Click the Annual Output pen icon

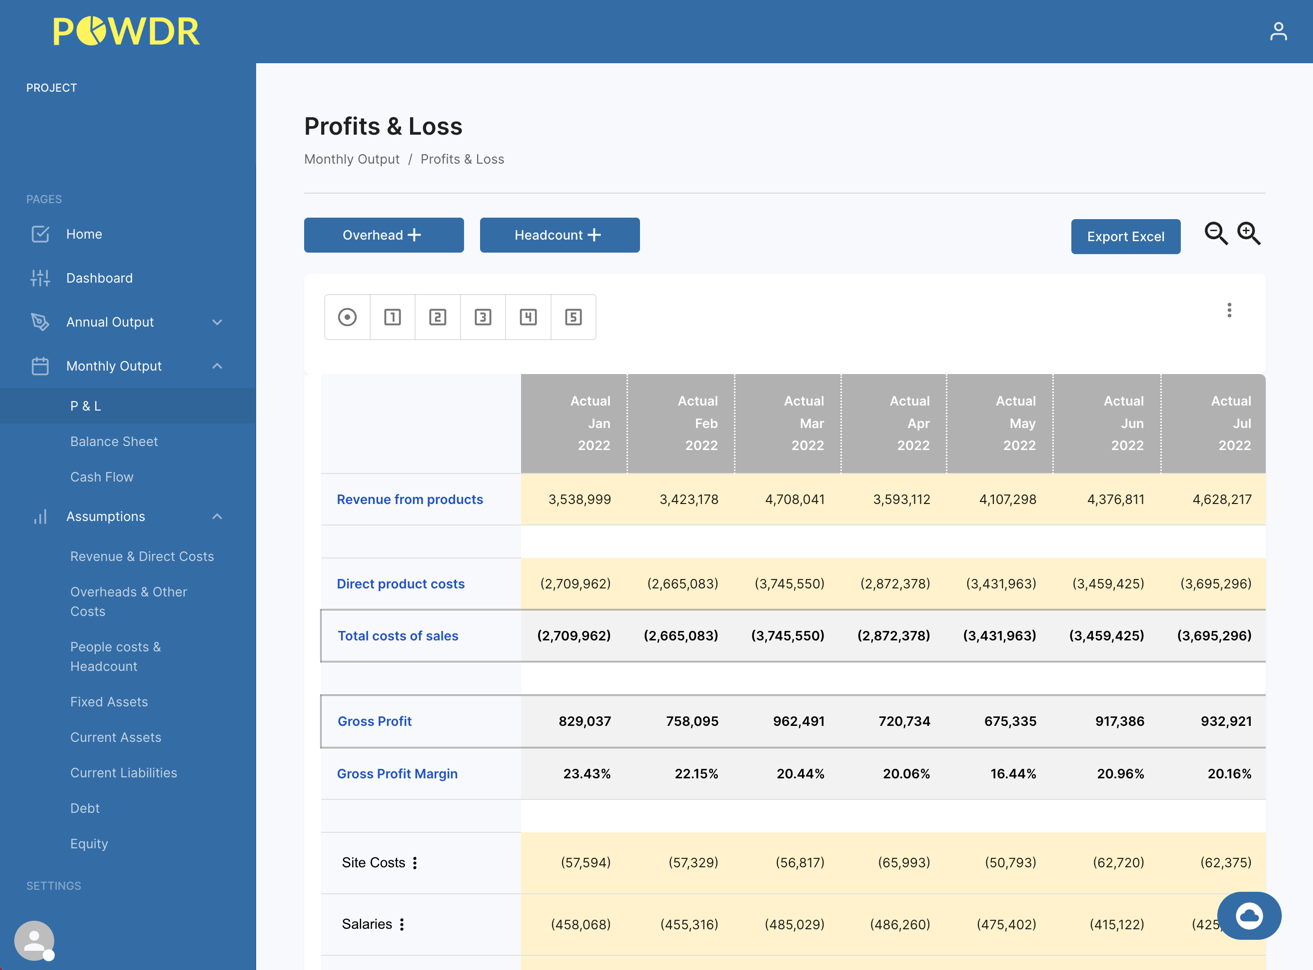click(40, 322)
